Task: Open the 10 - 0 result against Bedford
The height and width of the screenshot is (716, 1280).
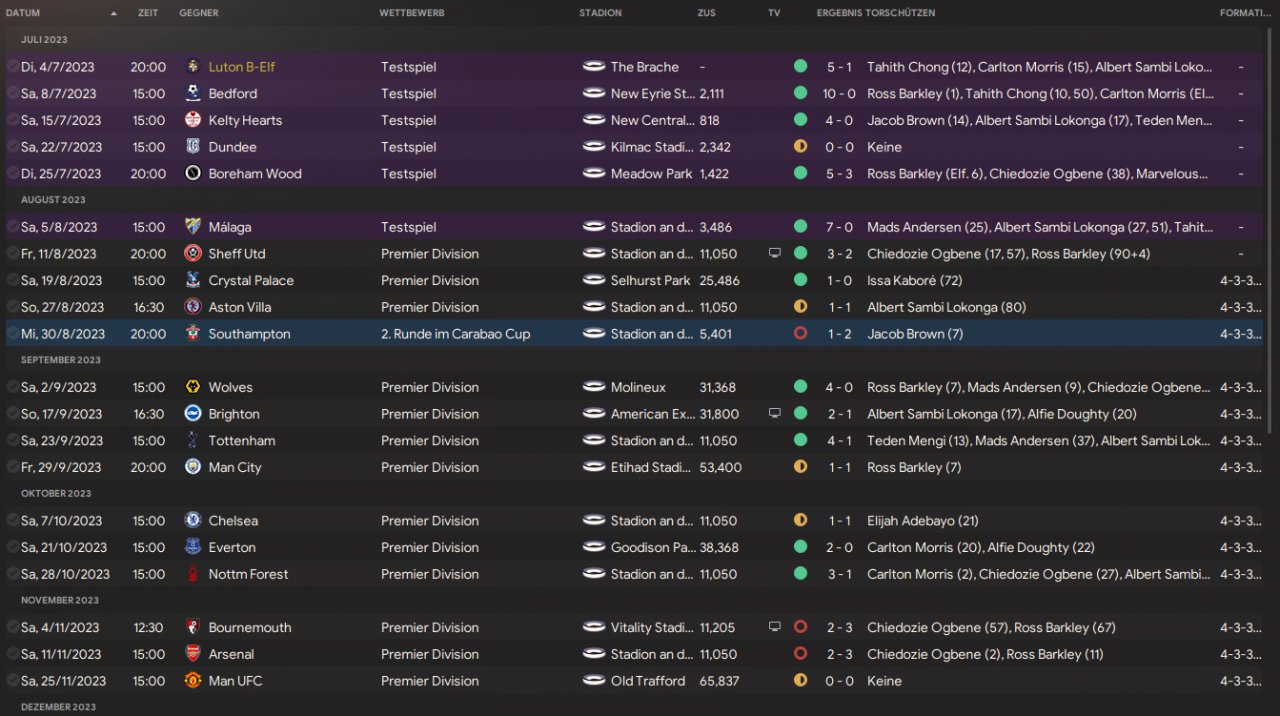Action: (839, 93)
